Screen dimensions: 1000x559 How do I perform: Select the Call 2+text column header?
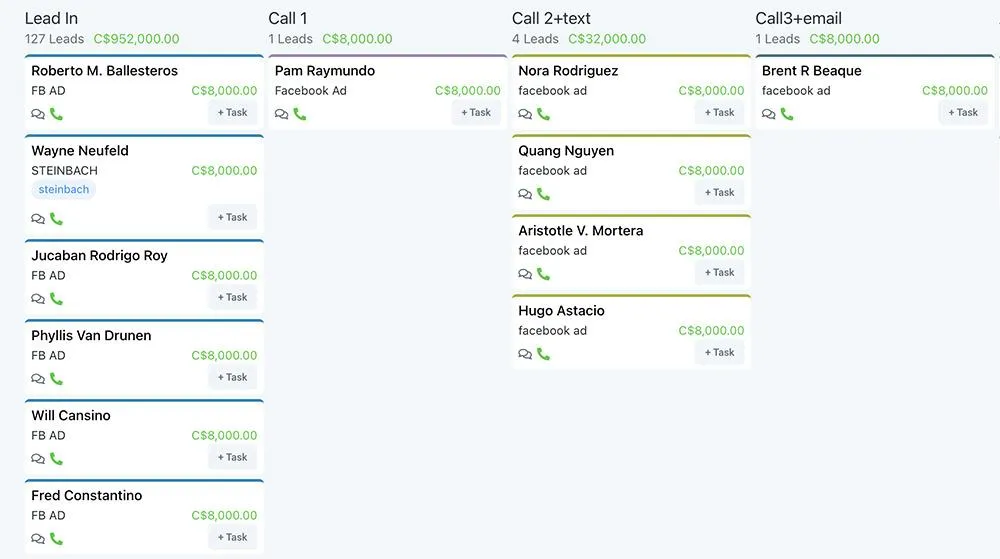pyautogui.click(x=551, y=18)
